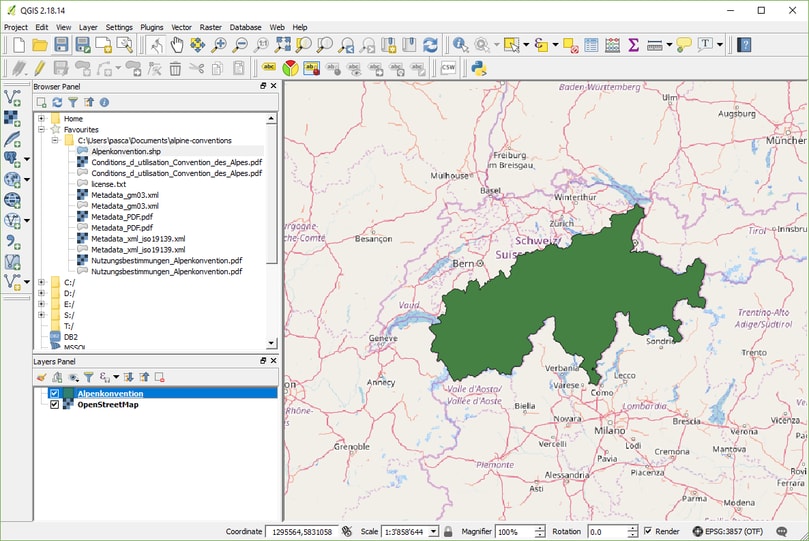Open the Vector menu
Image resolution: width=809 pixels, height=541 pixels.
pyautogui.click(x=181, y=27)
